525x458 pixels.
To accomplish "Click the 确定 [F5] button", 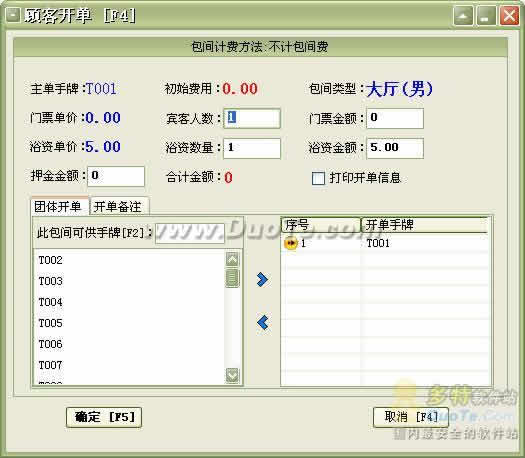I will 104,417.
